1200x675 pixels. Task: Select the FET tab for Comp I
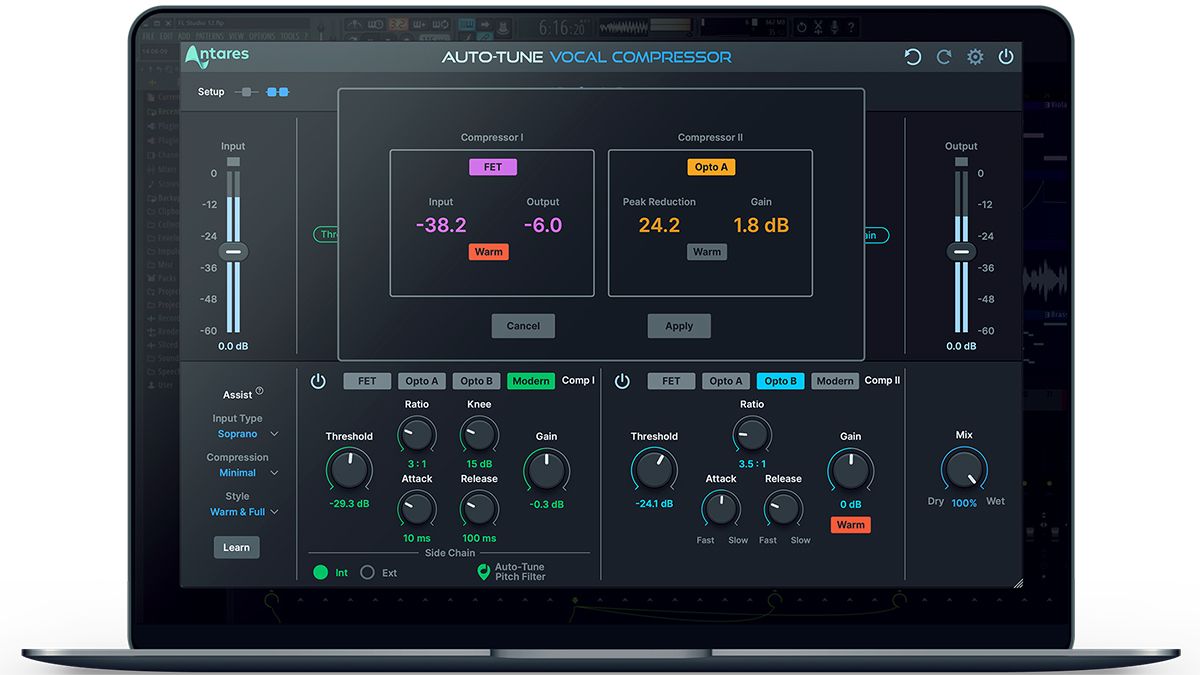coord(367,381)
